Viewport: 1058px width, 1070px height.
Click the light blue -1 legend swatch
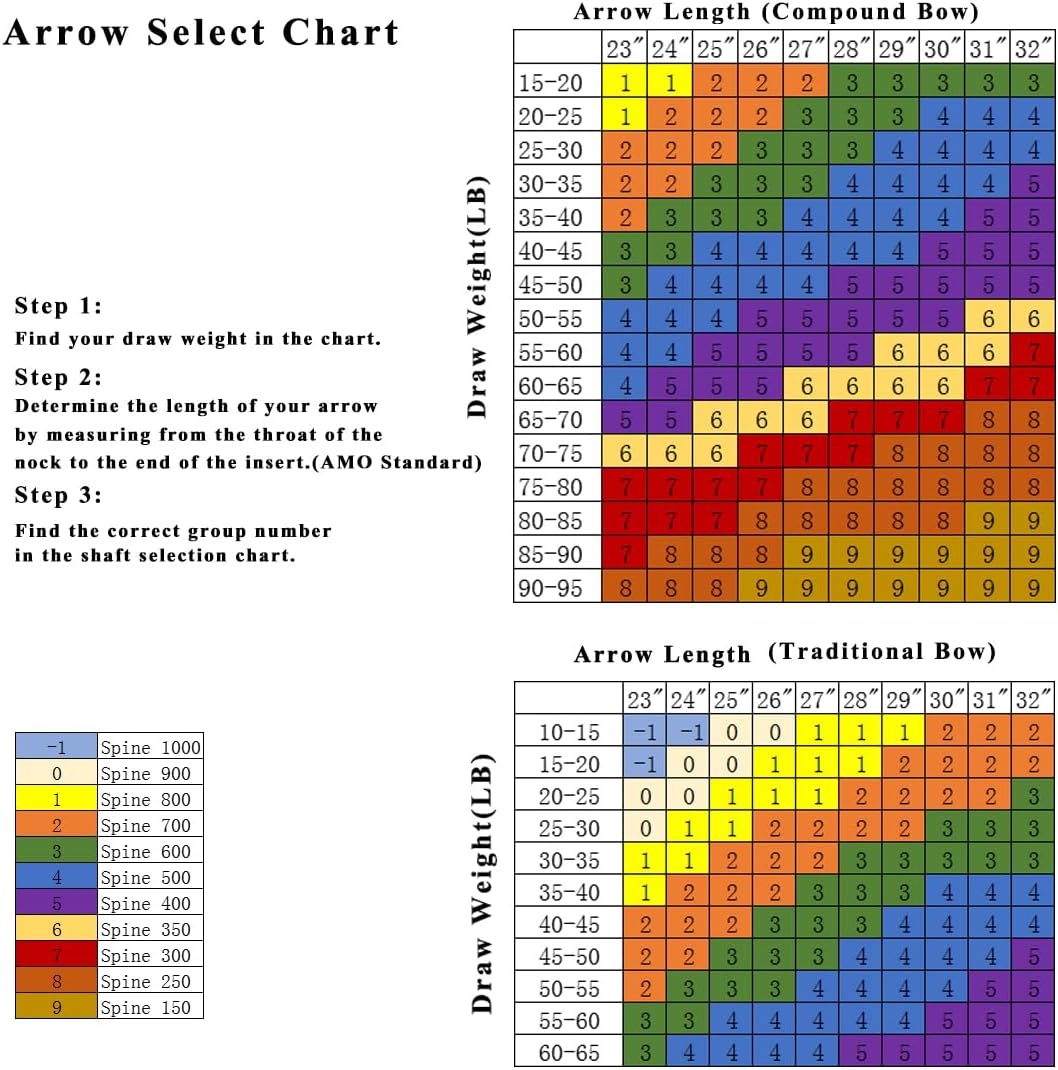[56, 747]
